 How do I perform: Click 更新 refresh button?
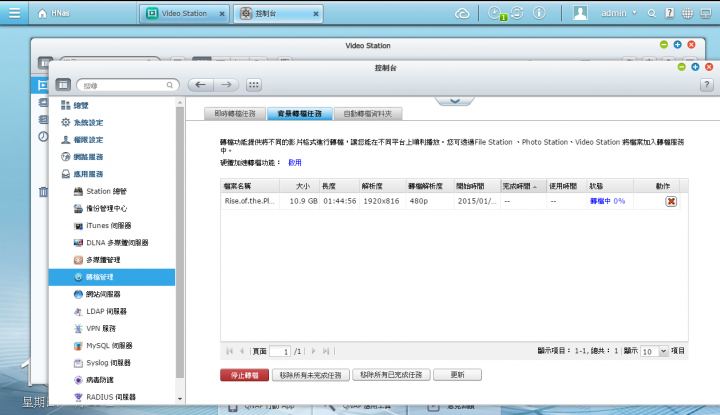(x=457, y=375)
